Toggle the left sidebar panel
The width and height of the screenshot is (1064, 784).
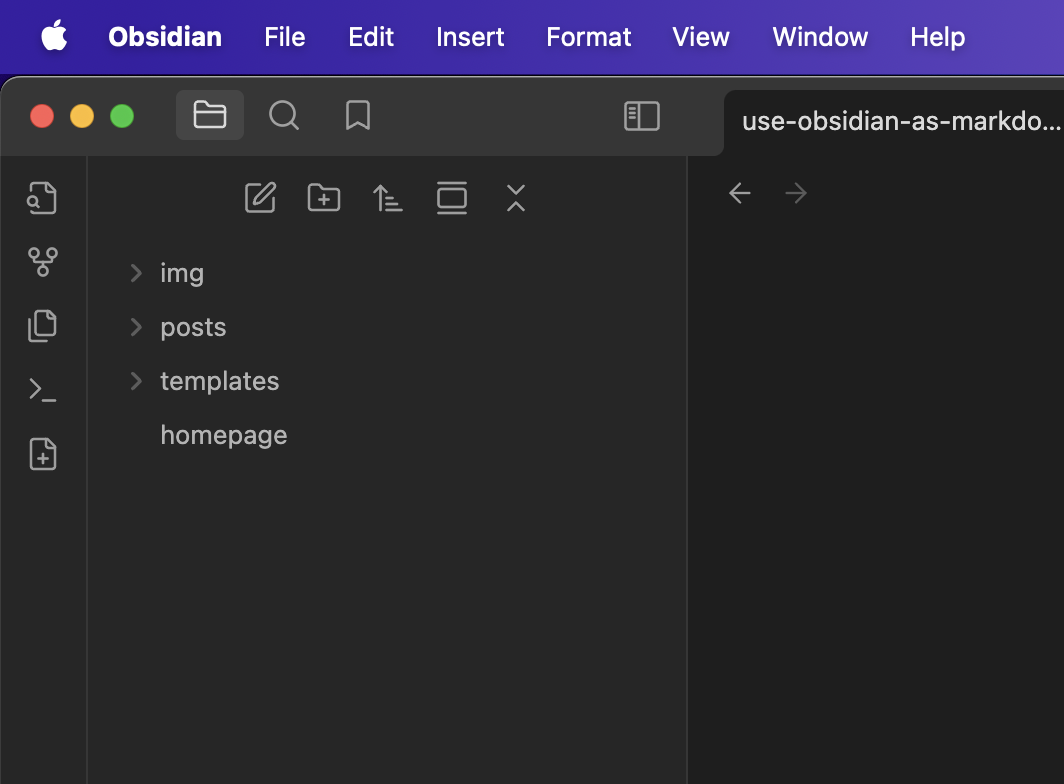tap(641, 116)
